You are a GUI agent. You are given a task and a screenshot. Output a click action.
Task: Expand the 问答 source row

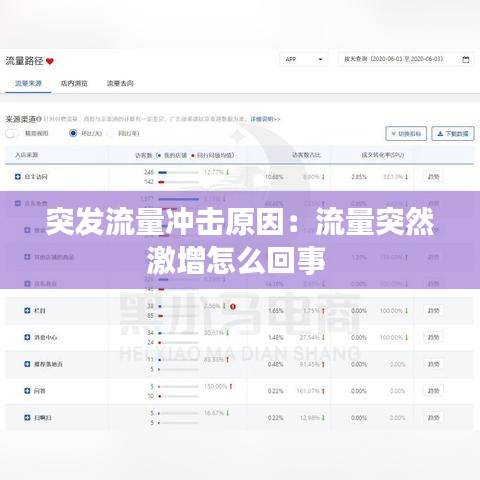(27, 391)
